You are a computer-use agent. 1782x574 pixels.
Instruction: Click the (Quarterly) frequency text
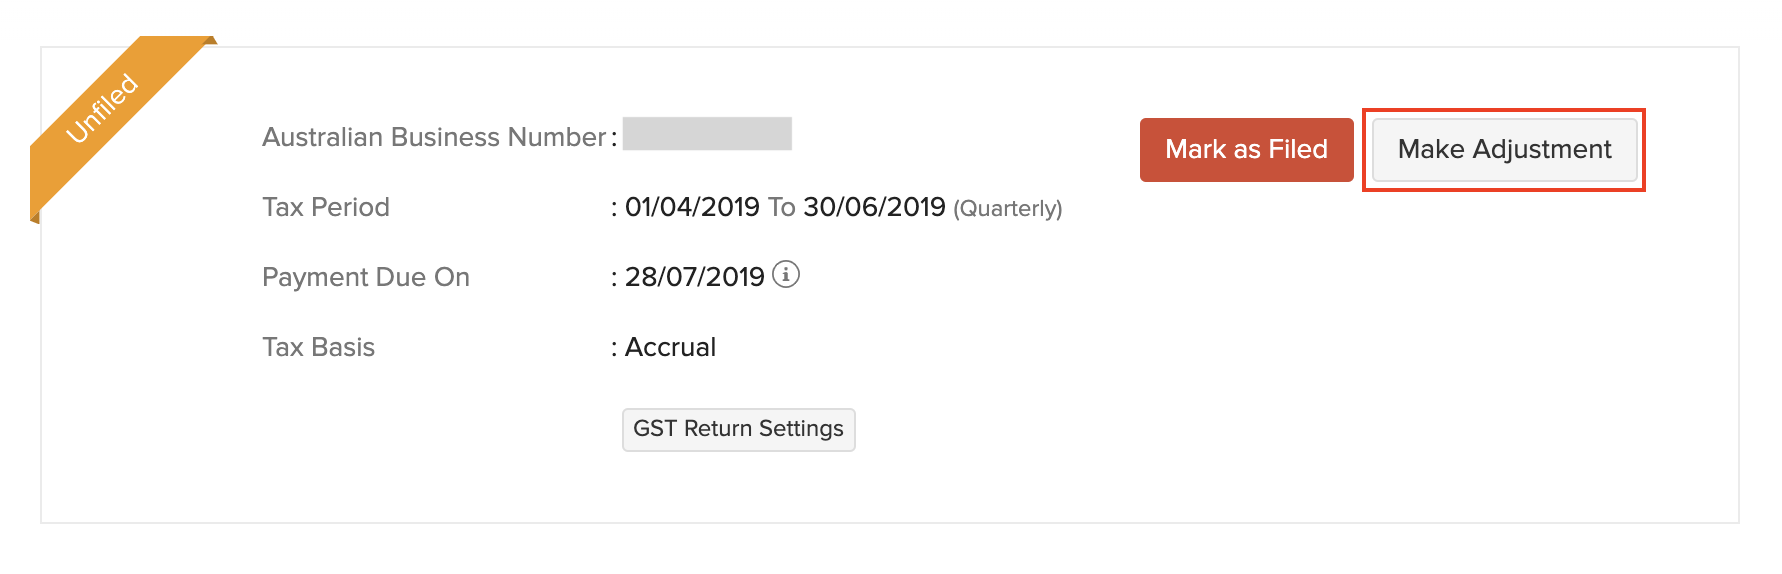(x=1007, y=208)
